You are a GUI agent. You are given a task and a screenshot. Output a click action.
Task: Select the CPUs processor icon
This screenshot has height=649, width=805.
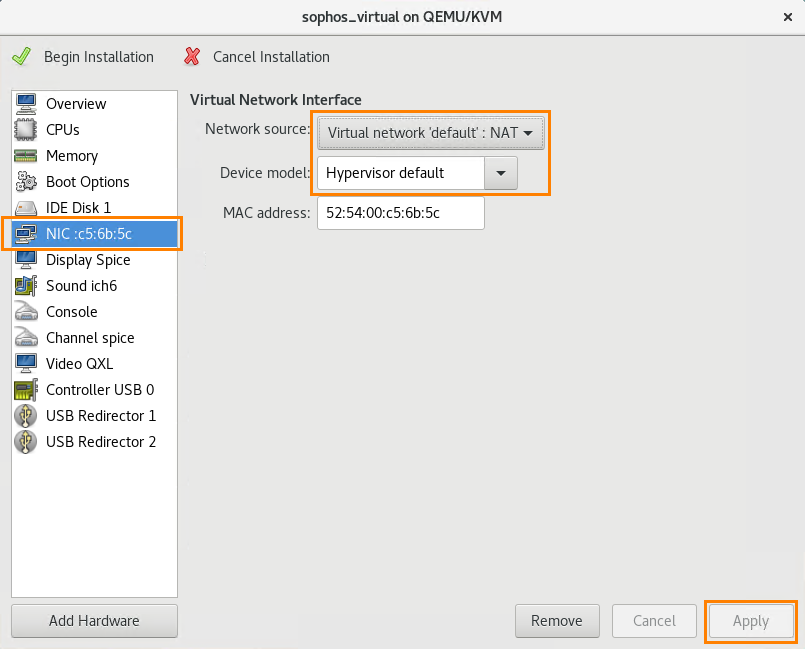point(26,129)
